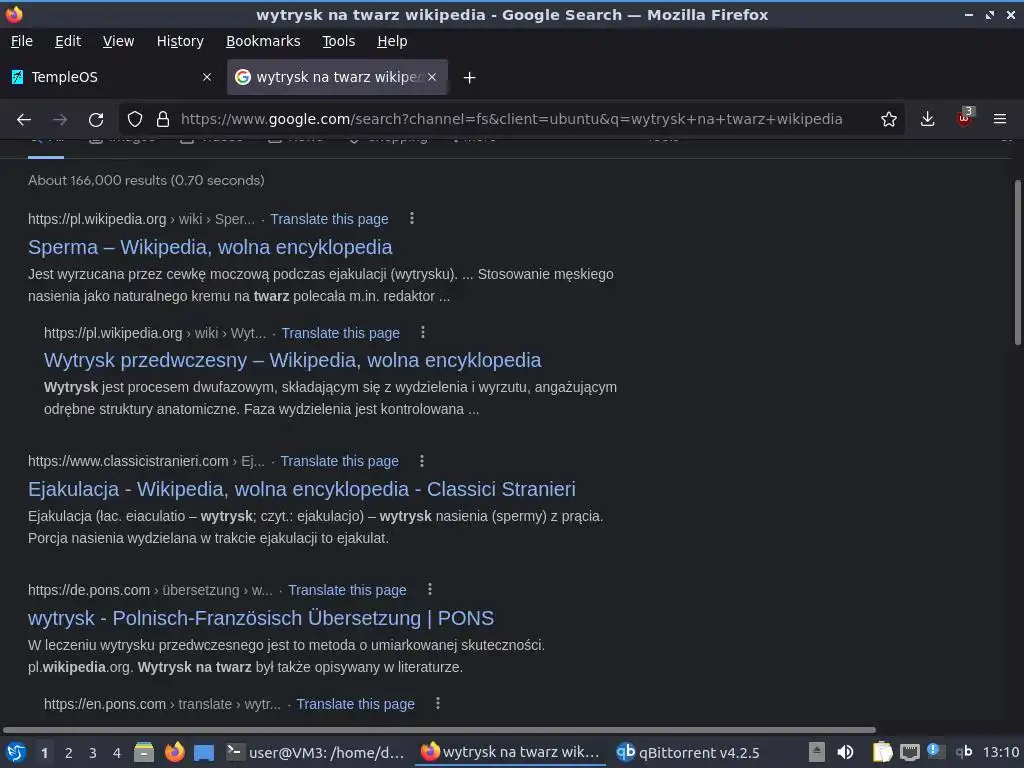The height and width of the screenshot is (768, 1024).
Task: Translate the en.pons.com page
Action: point(355,704)
